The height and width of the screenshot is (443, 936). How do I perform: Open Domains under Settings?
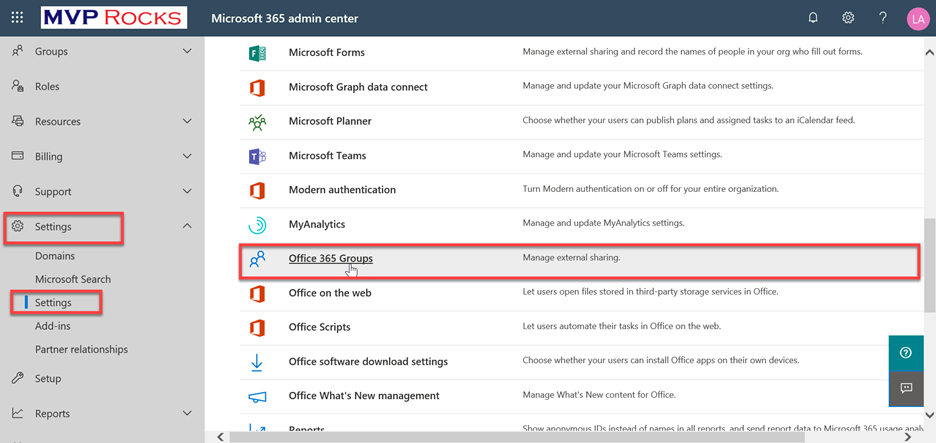coord(55,256)
